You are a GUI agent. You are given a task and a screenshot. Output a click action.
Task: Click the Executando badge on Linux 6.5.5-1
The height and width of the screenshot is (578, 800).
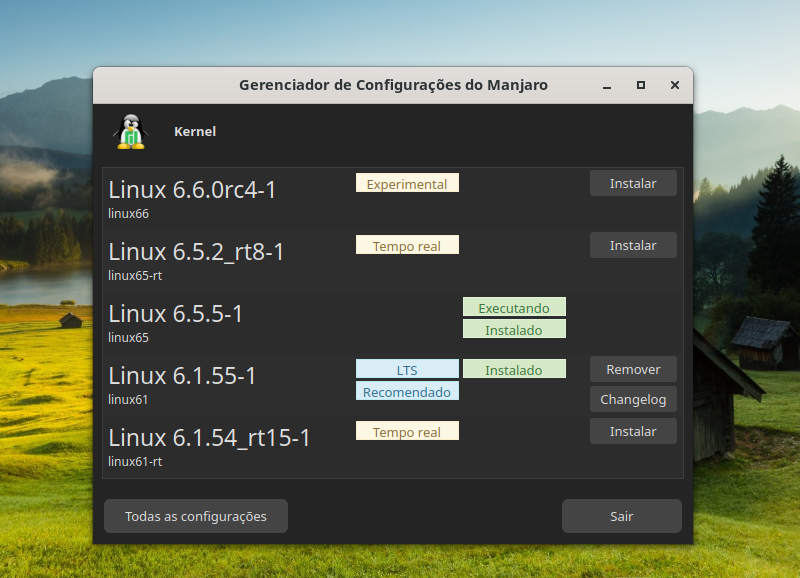[x=514, y=307]
